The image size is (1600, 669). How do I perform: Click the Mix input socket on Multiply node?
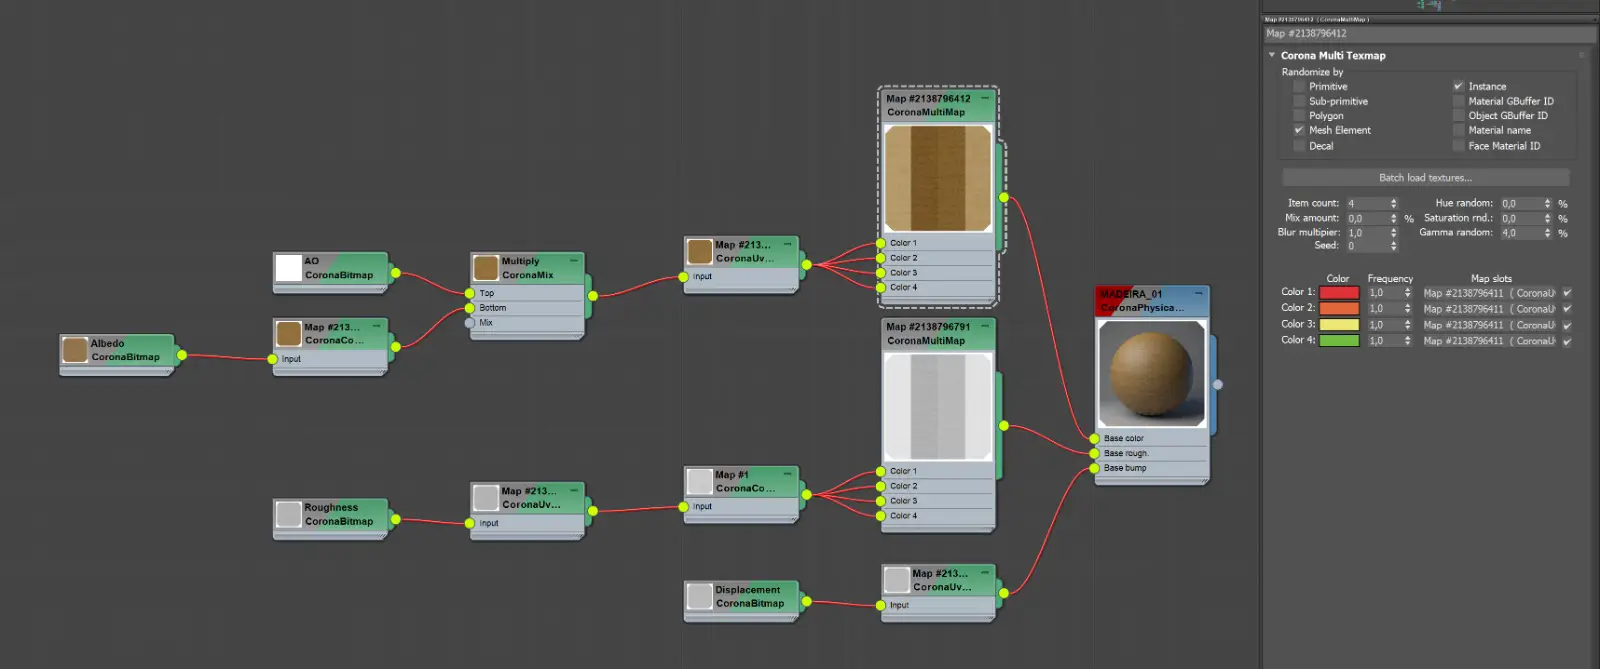tap(470, 323)
